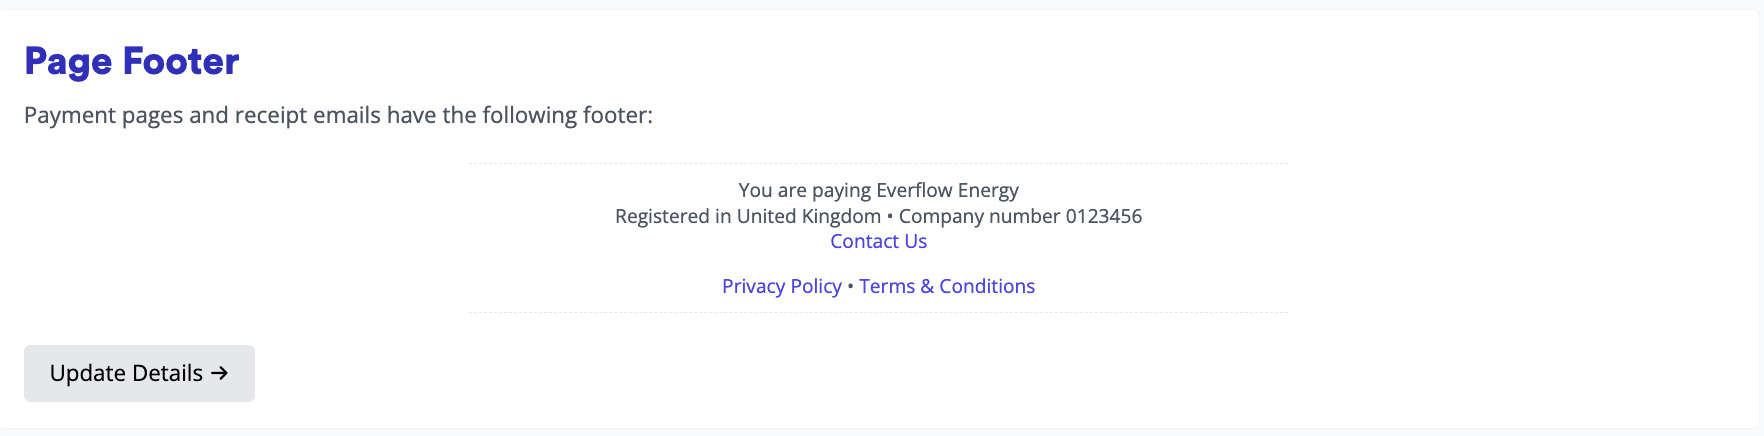
Task: Click the dashed divider above footer preview
Action: point(878,163)
